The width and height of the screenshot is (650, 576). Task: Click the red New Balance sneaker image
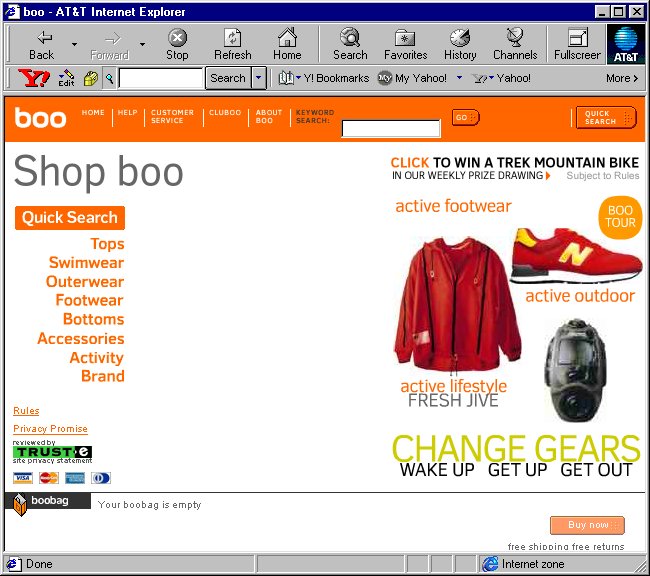(x=577, y=255)
